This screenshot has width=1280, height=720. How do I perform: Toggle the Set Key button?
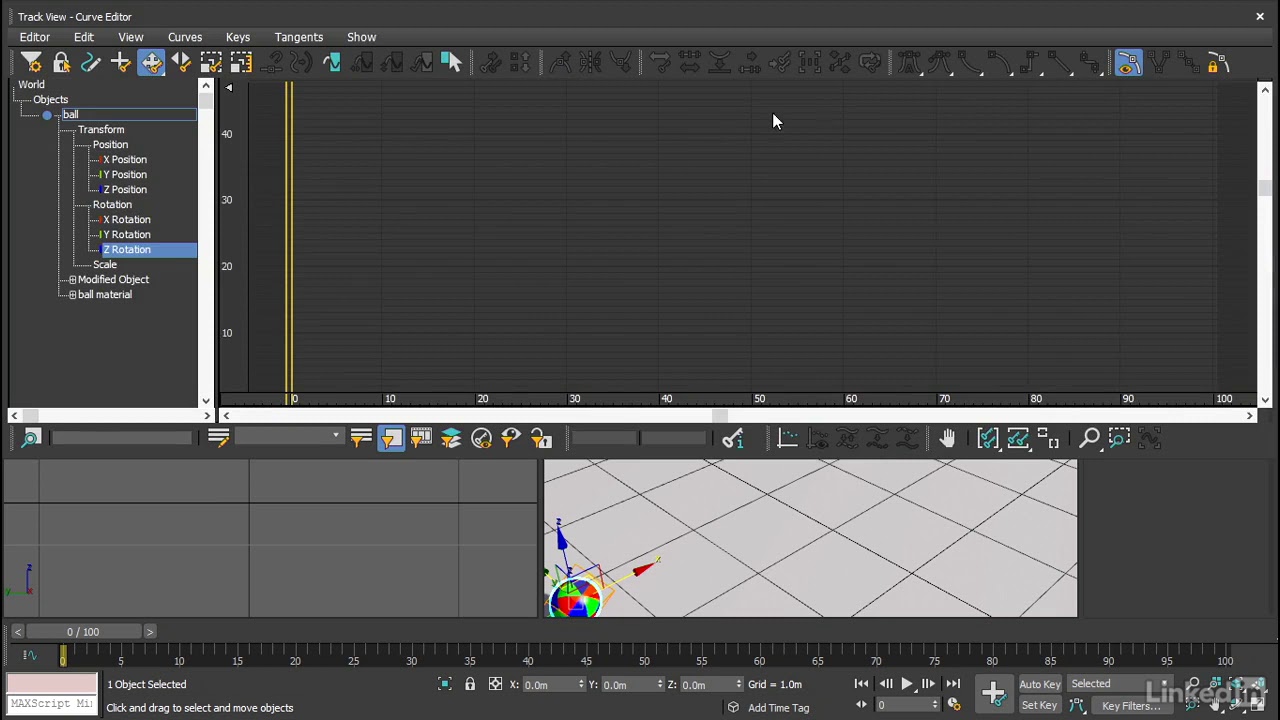1040,705
